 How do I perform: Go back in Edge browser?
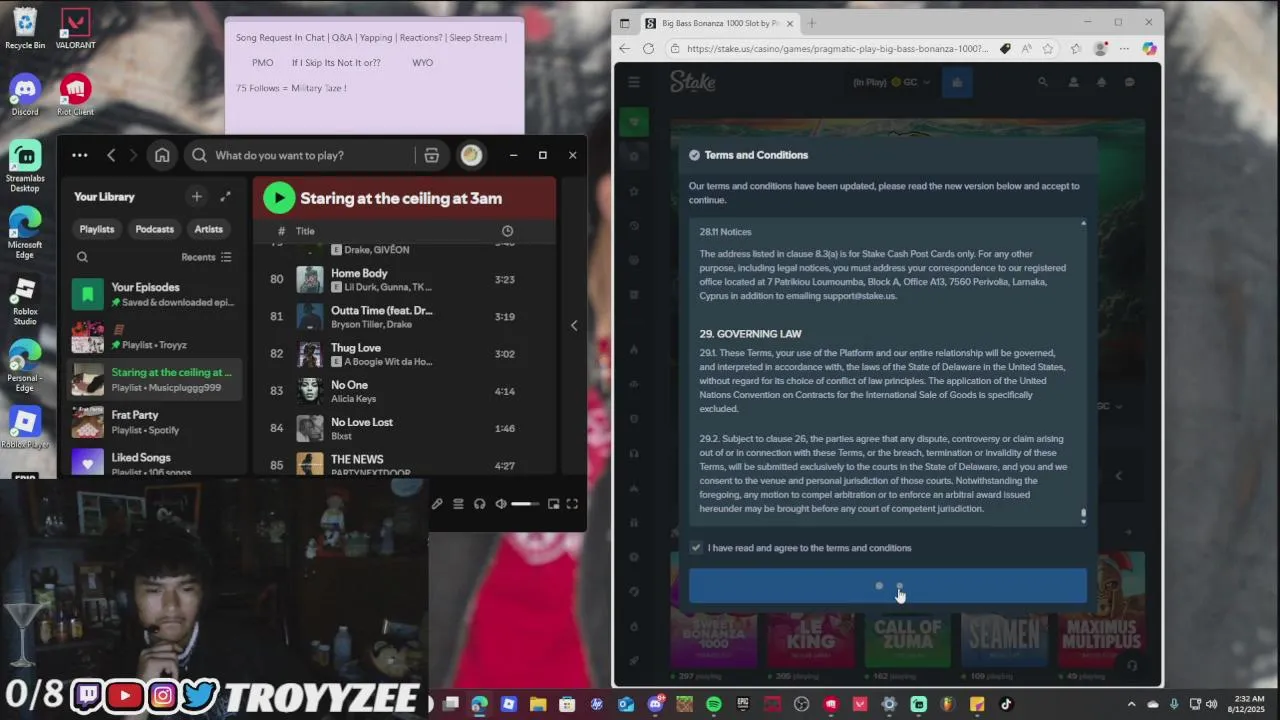(x=625, y=48)
